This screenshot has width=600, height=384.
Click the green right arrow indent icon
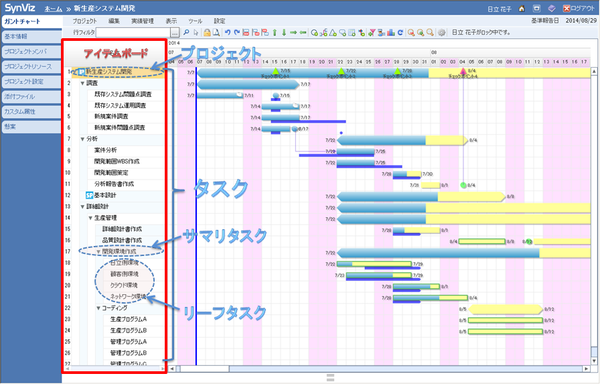293,33
